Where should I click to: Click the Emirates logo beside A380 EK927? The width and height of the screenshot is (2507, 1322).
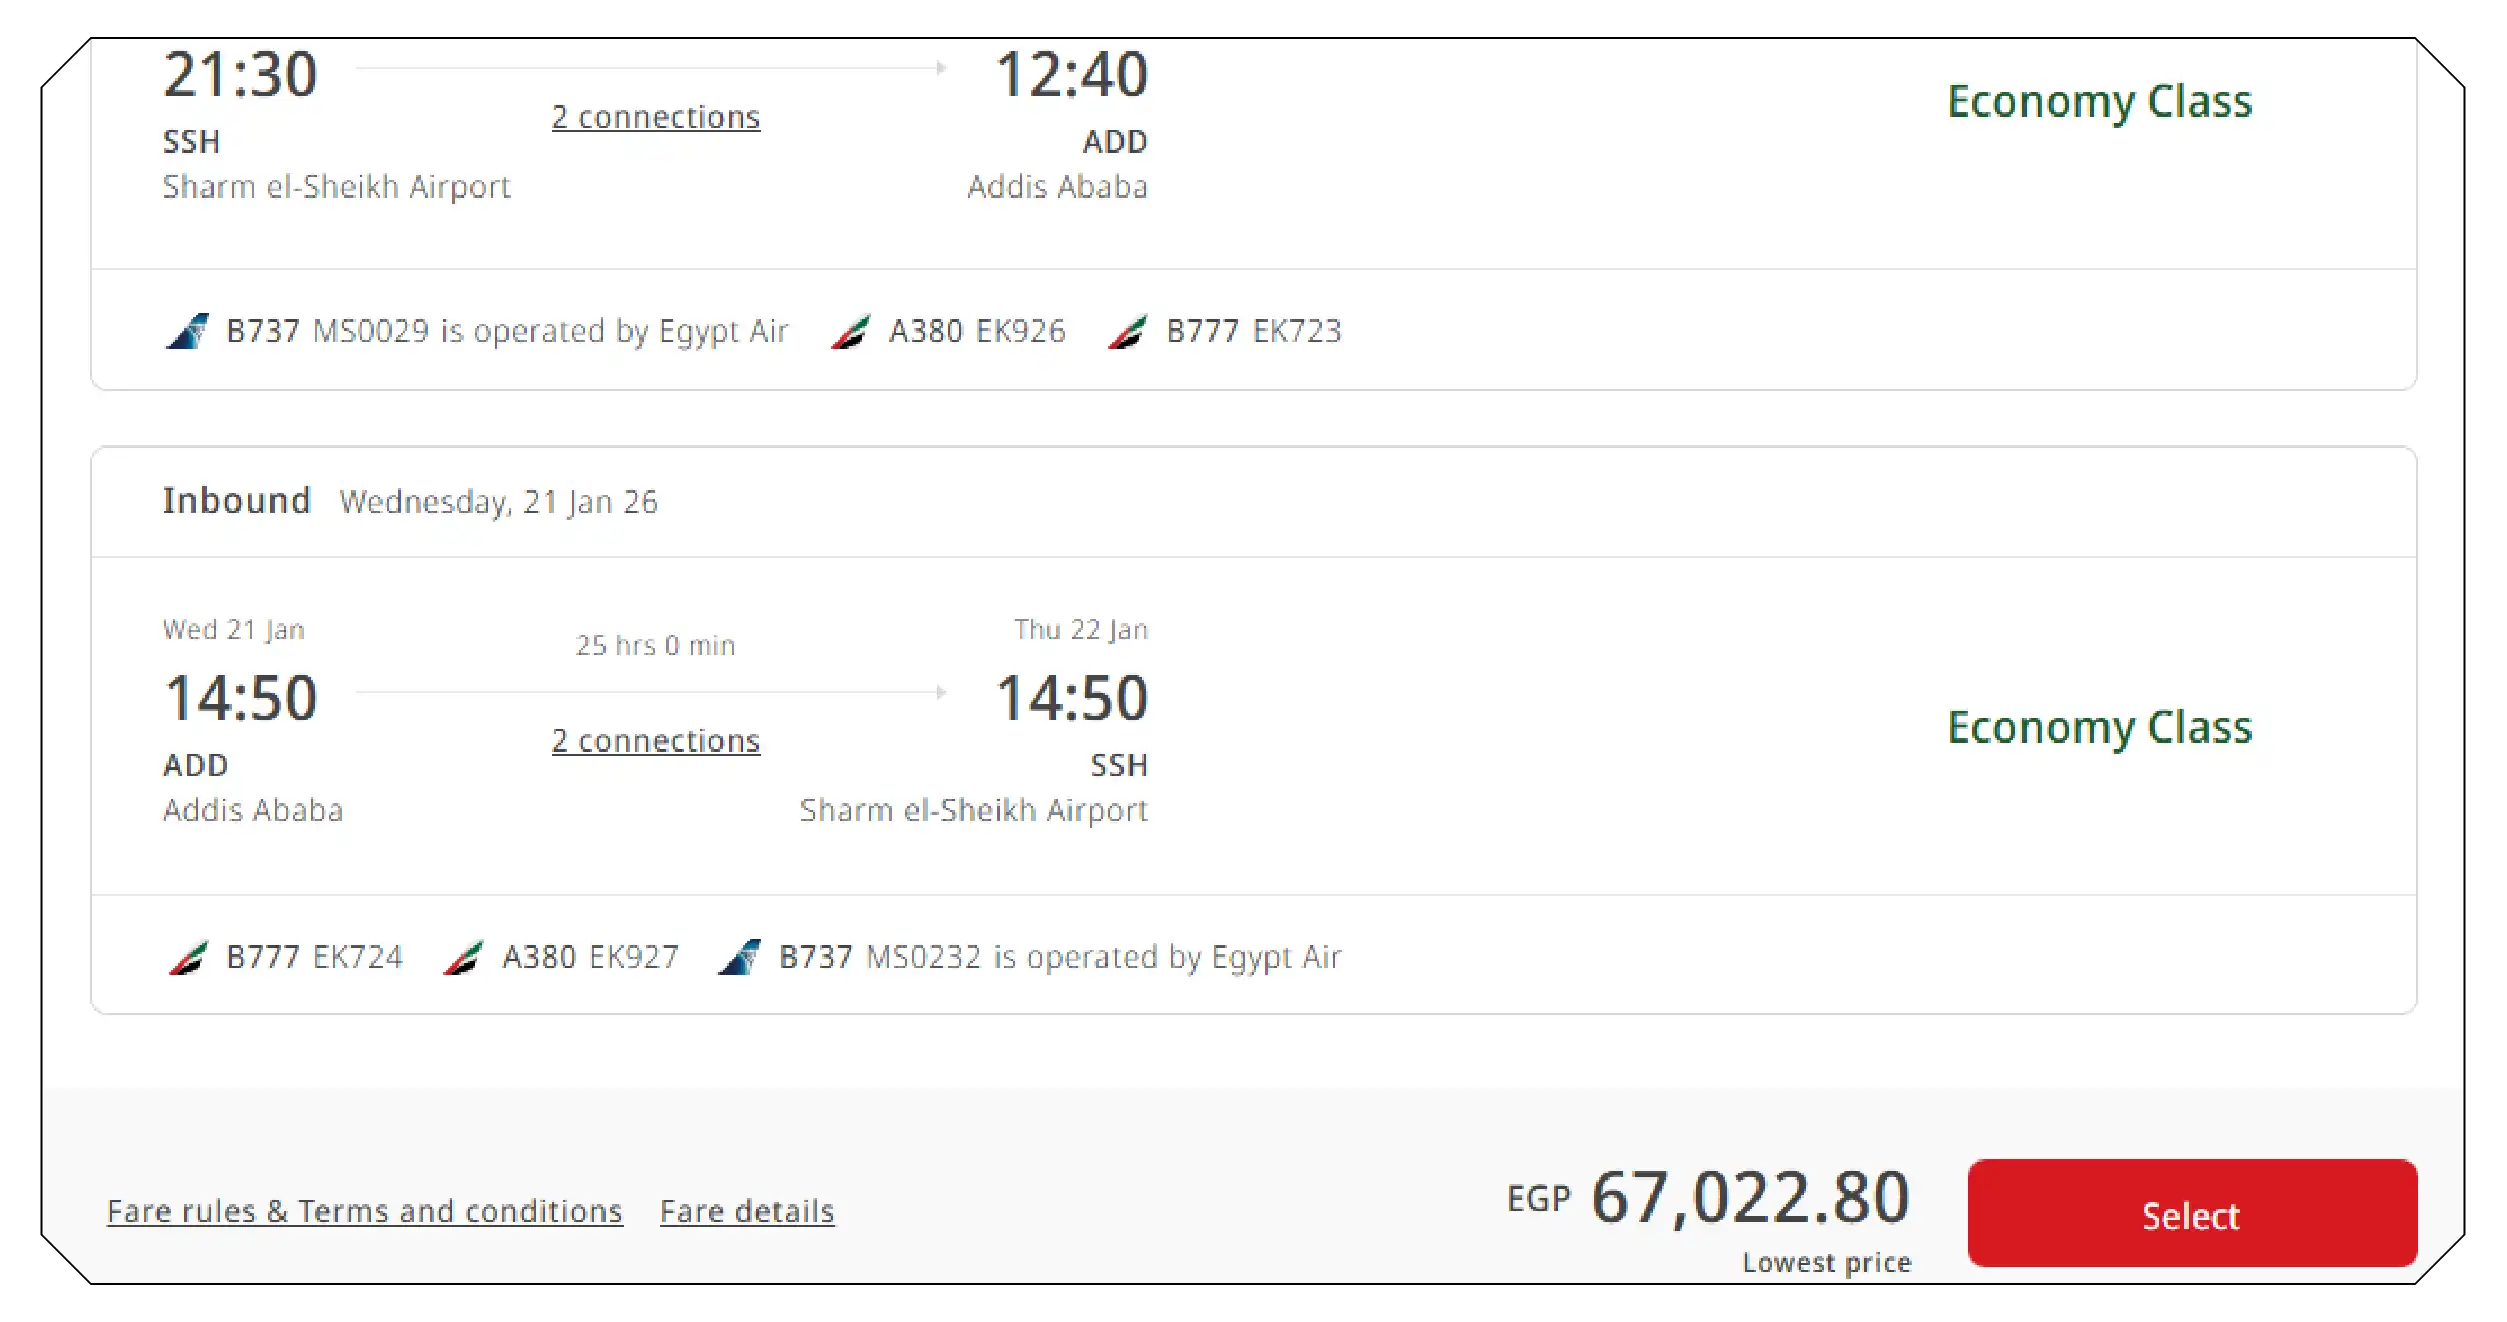pyautogui.click(x=463, y=956)
